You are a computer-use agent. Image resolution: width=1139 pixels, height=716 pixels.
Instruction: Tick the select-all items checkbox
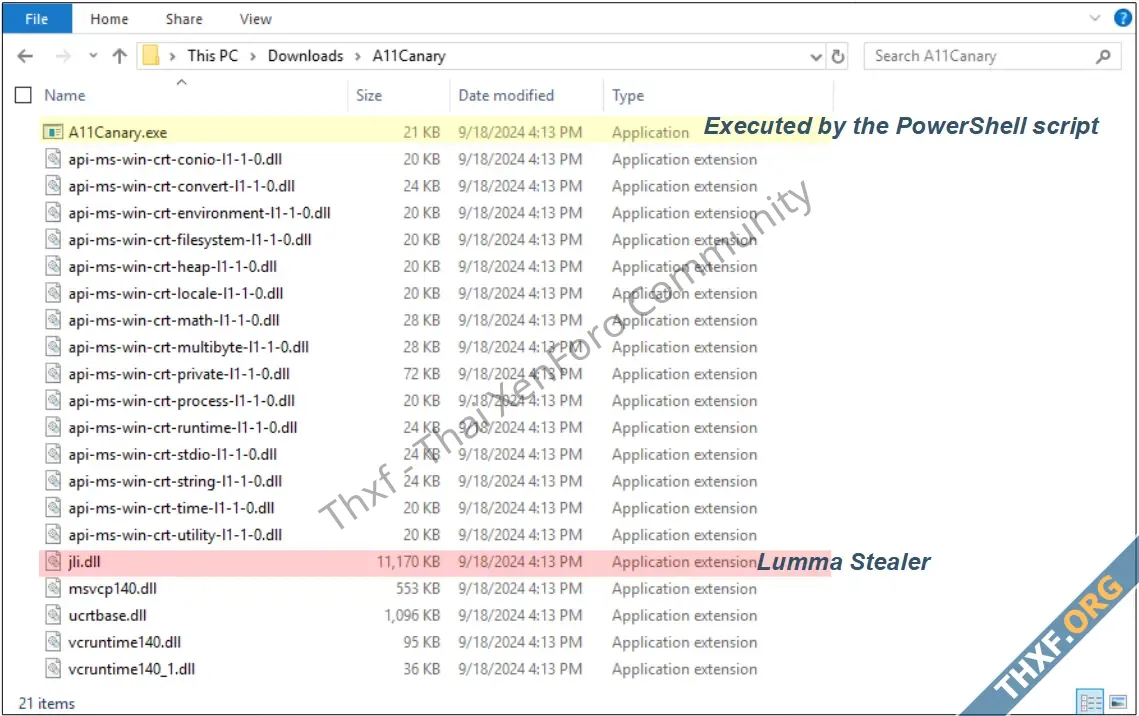tap(23, 95)
